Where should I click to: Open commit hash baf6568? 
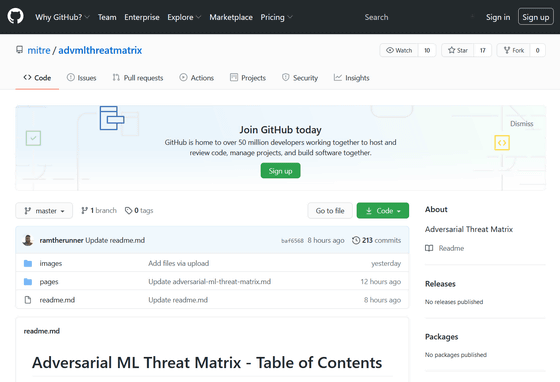point(292,241)
